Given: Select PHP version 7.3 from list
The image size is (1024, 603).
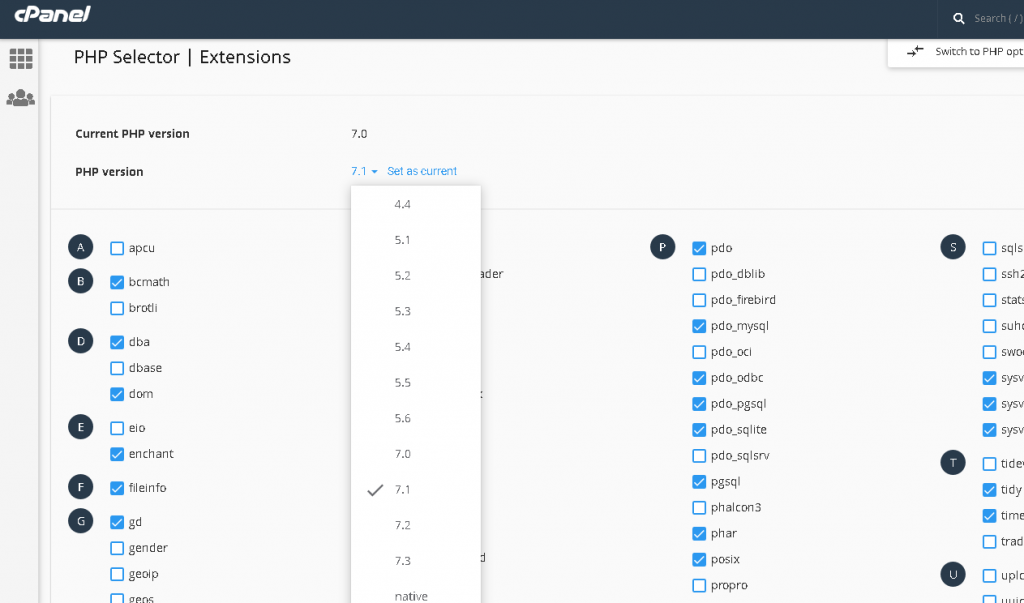Looking at the screenshot, I should pyautogui.click(x=402, y=561).
